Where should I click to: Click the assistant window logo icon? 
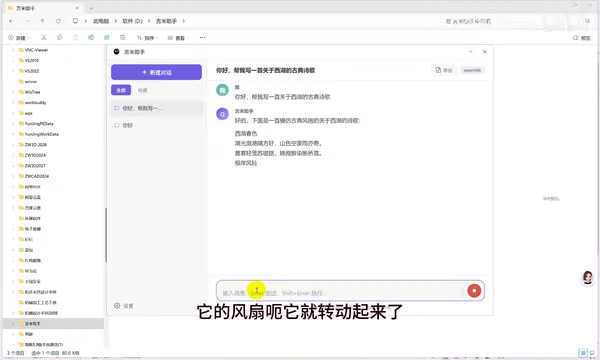(117, 52)
